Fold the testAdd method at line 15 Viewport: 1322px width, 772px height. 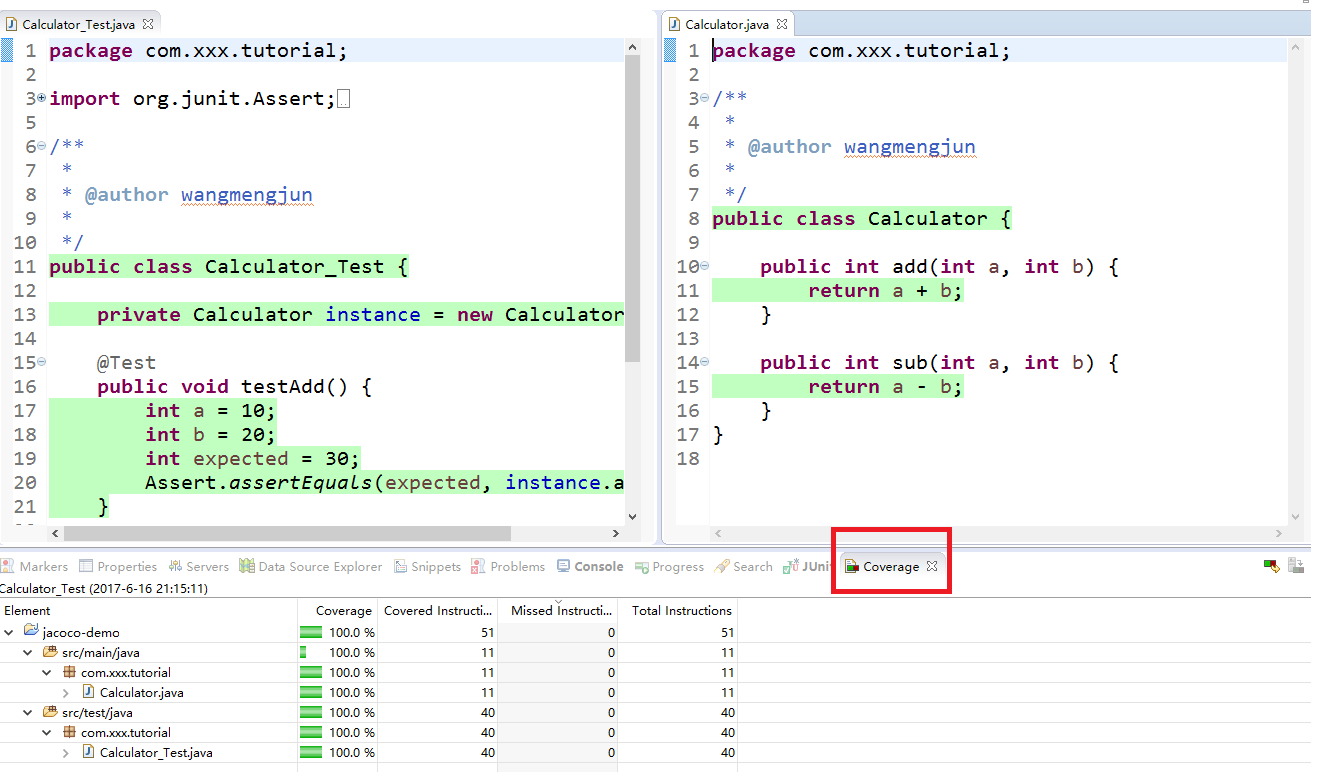[x=41, y=362]
